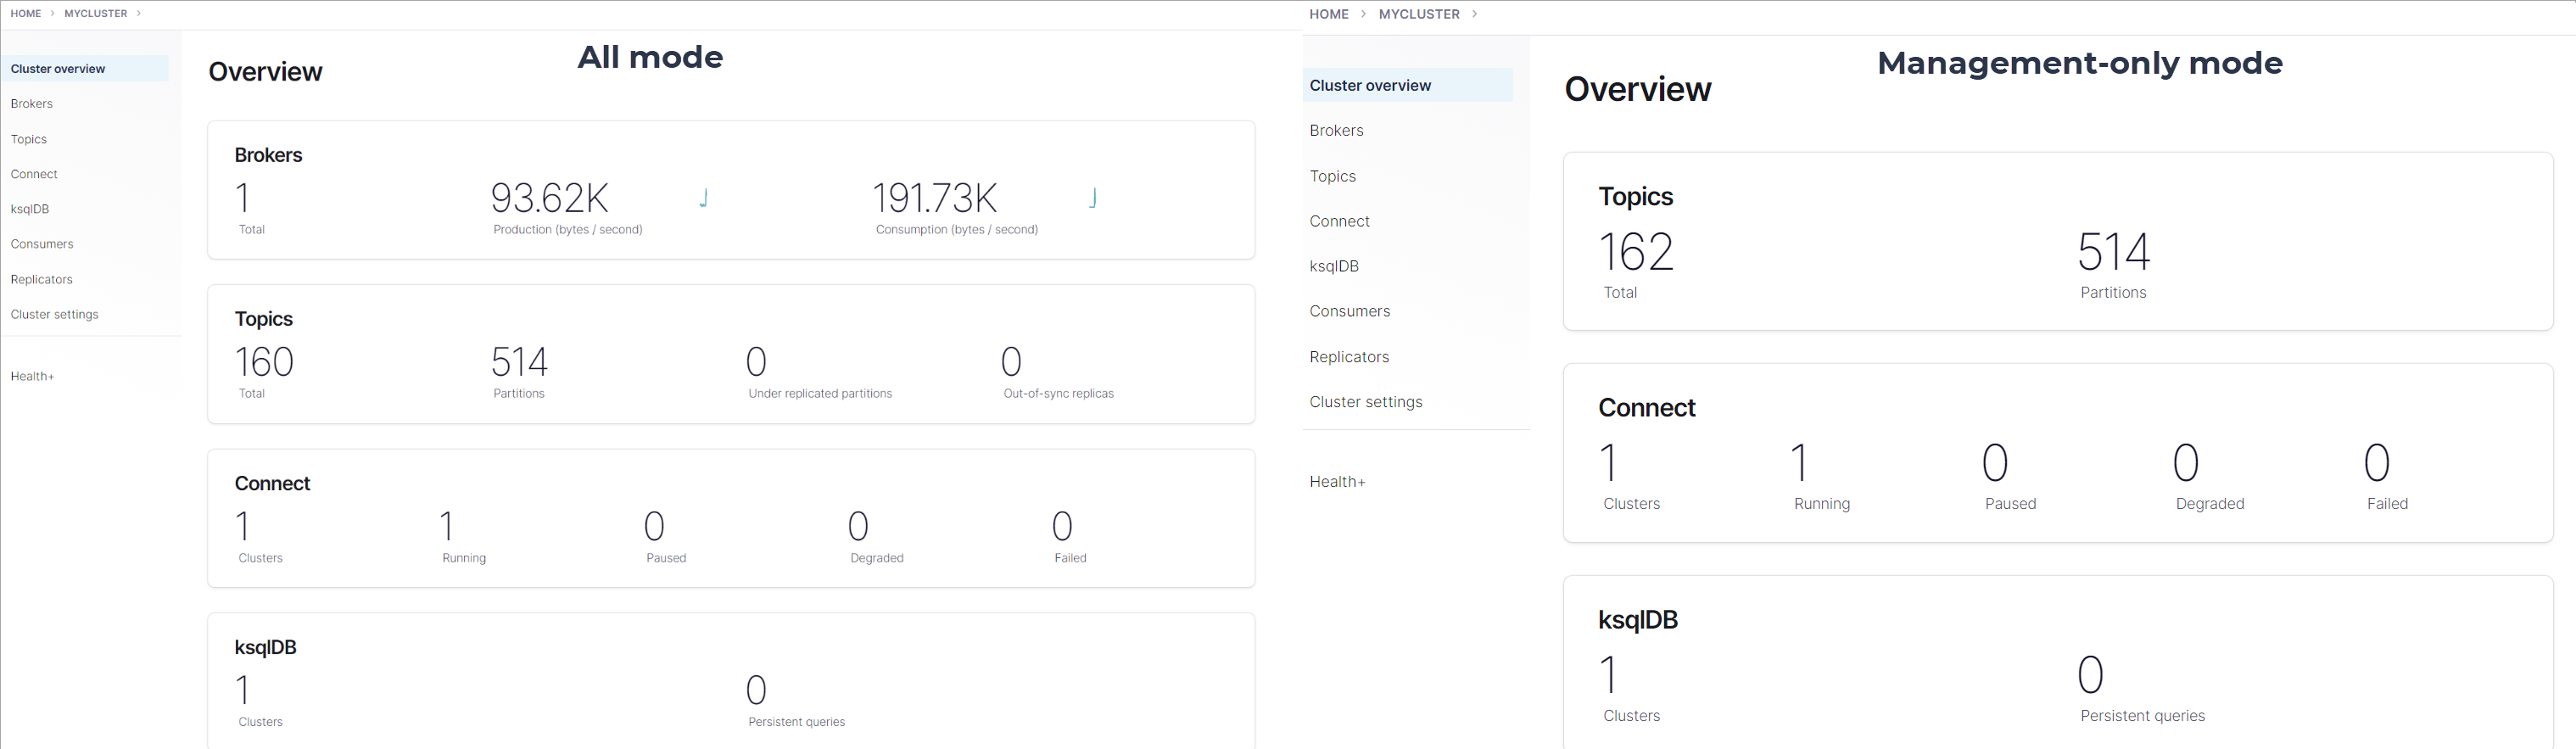Click the 162 total topics figure

(x=1635, y=252)
